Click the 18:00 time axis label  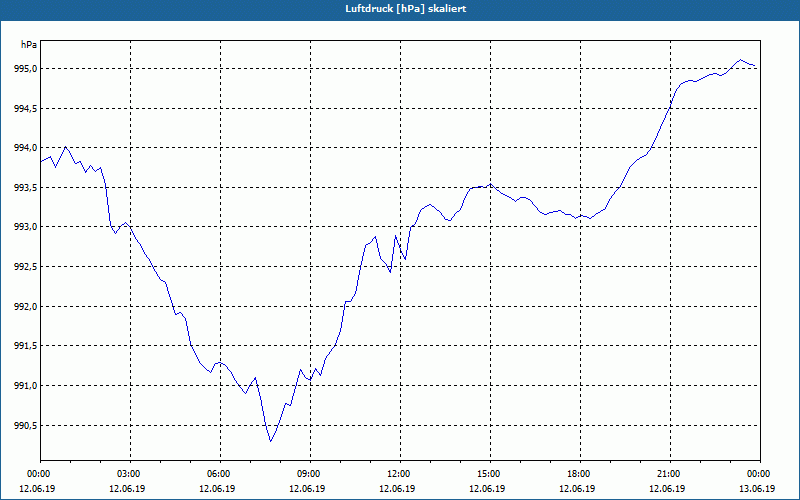click(581, 474)
